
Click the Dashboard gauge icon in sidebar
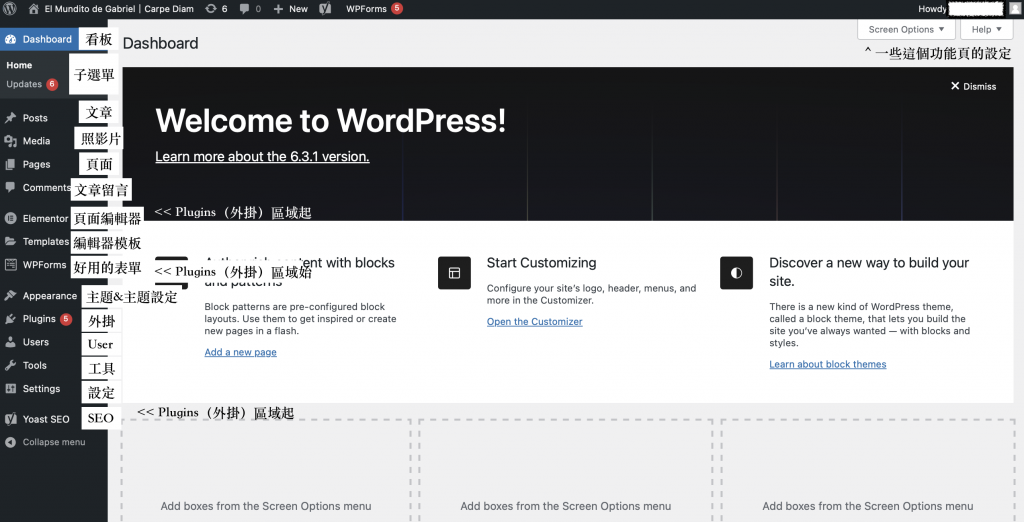pyautogui.click(x=10, y=39)
